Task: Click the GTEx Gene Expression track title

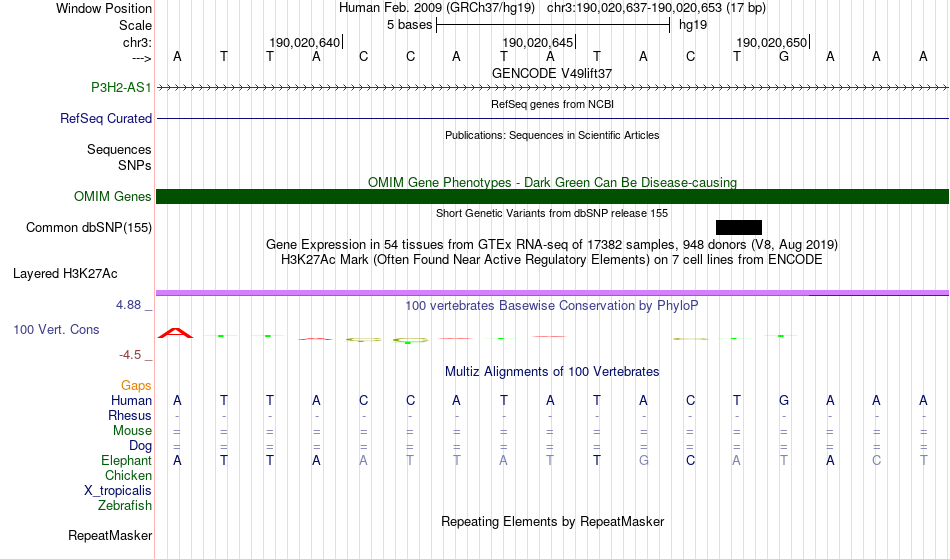Action: pyautogui.click(x=552, y=245)
